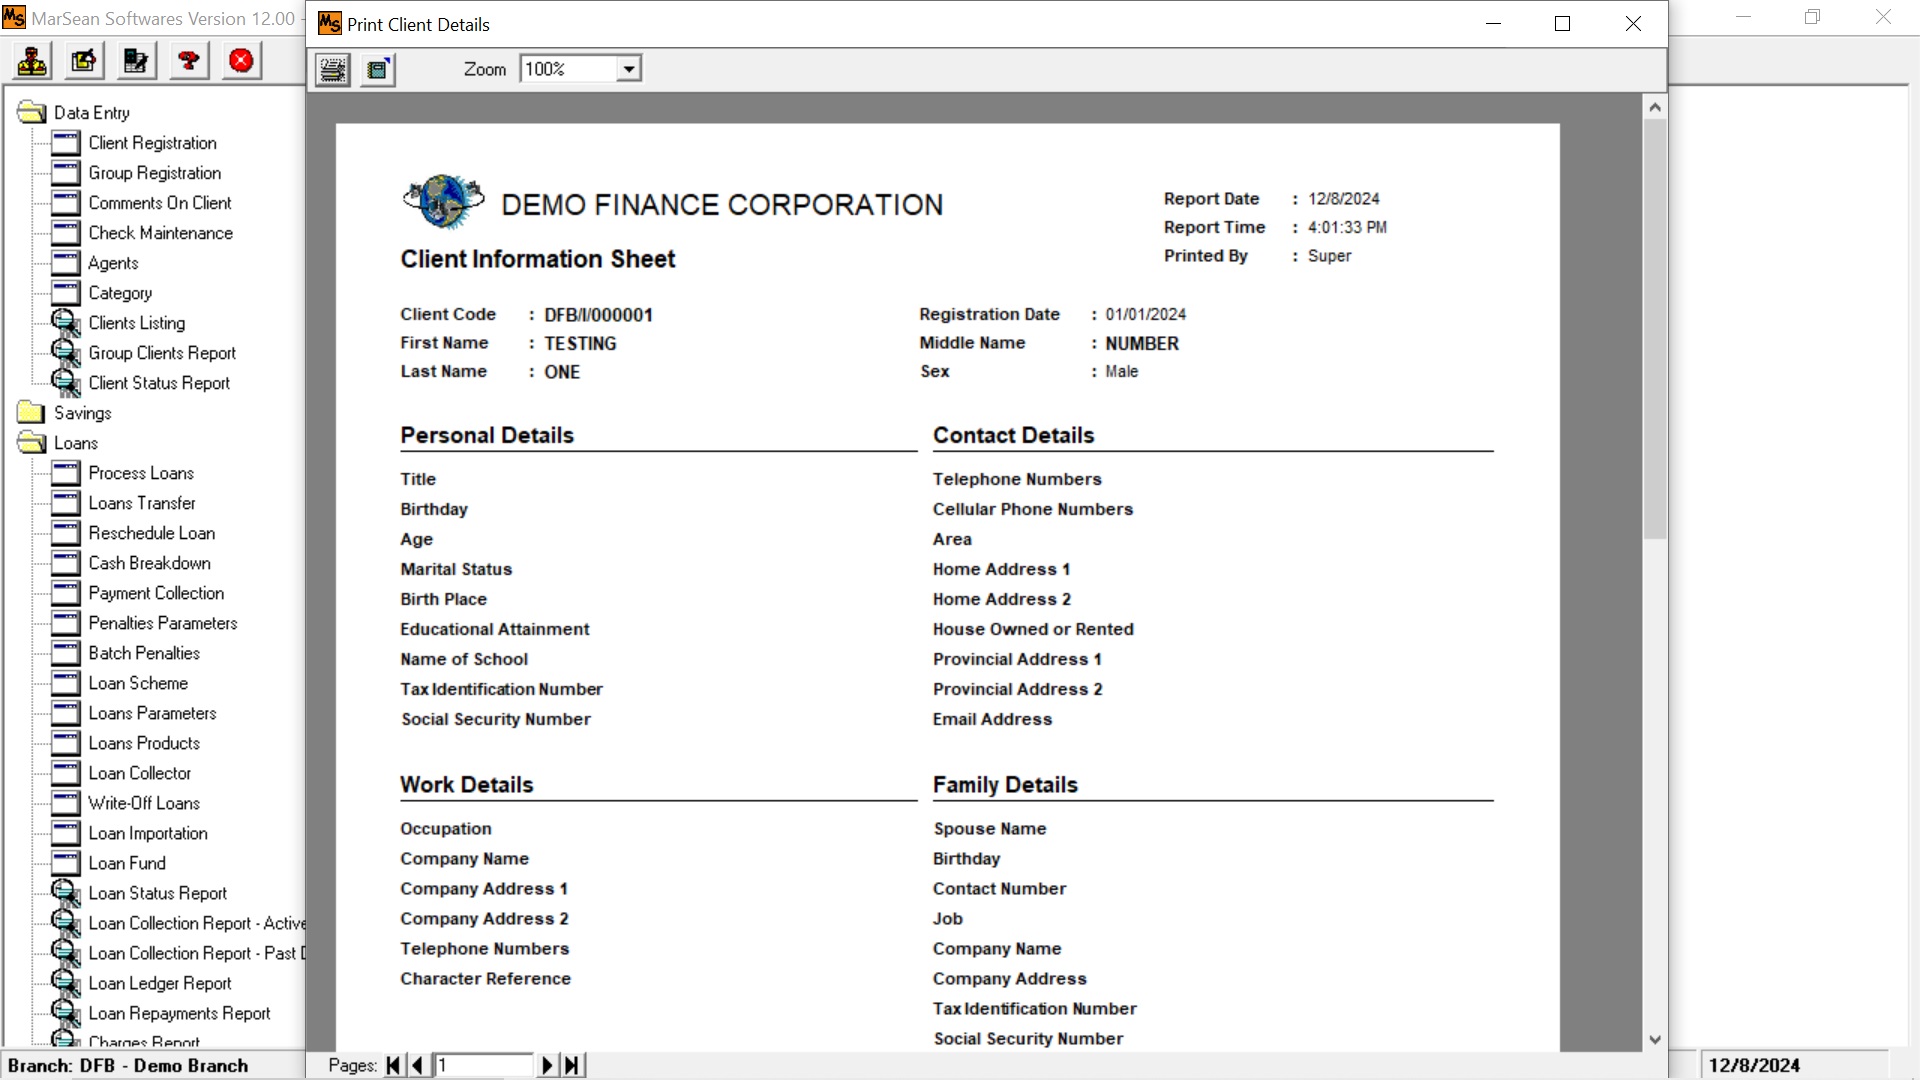The height and width of the screenshot is (1080, 1920).
Task: Open the Clients Listing report item
Action: pyautogui.click(x=136, y=323)
